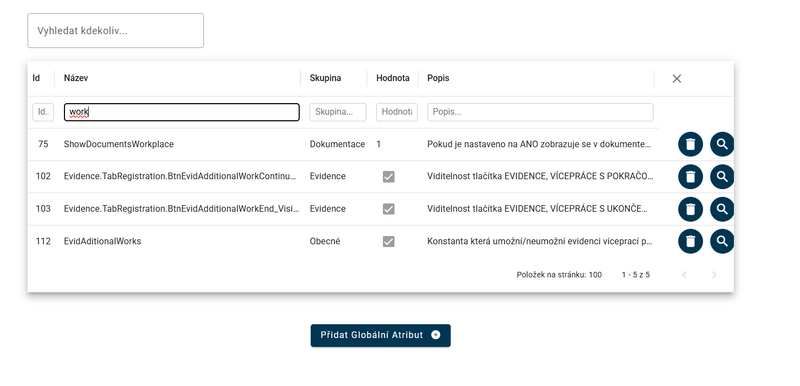800x386 pixels.
Task: Click the Popis filter input
Action: pos(540,112)
